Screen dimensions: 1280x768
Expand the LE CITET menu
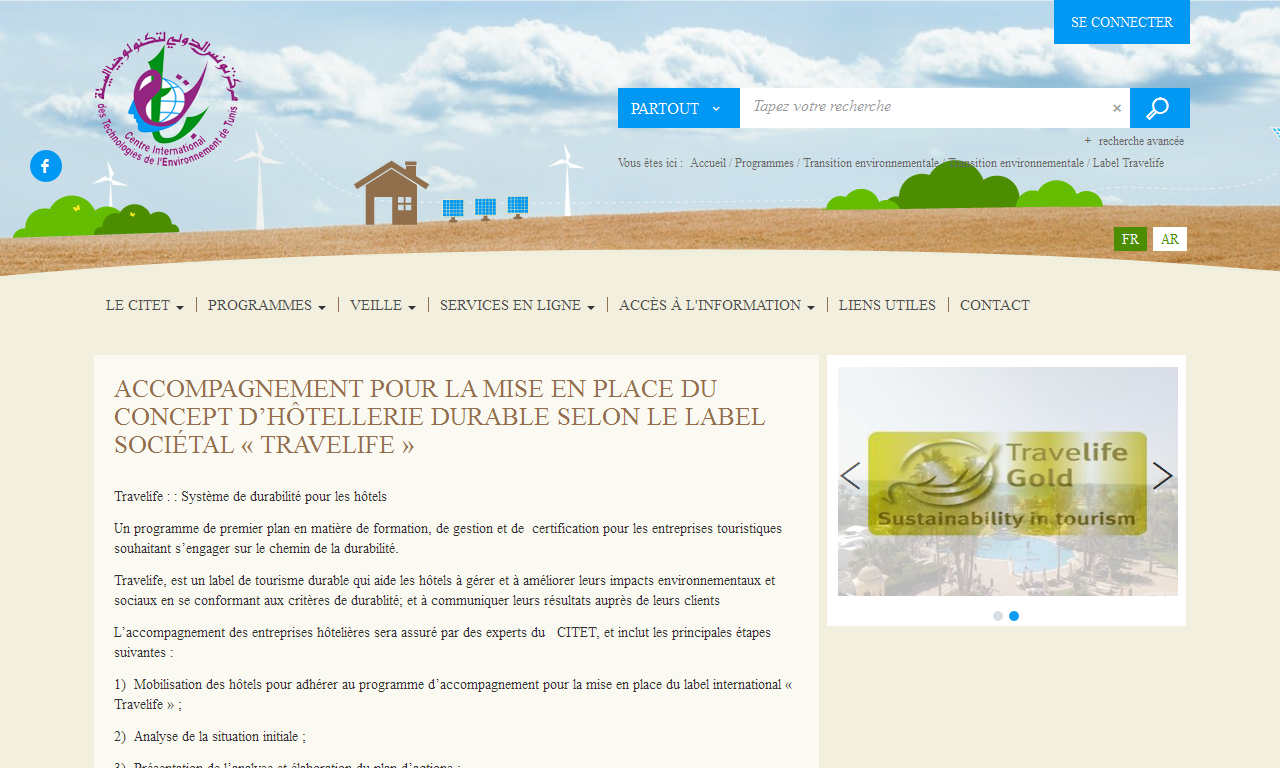(x=145, y=305)
